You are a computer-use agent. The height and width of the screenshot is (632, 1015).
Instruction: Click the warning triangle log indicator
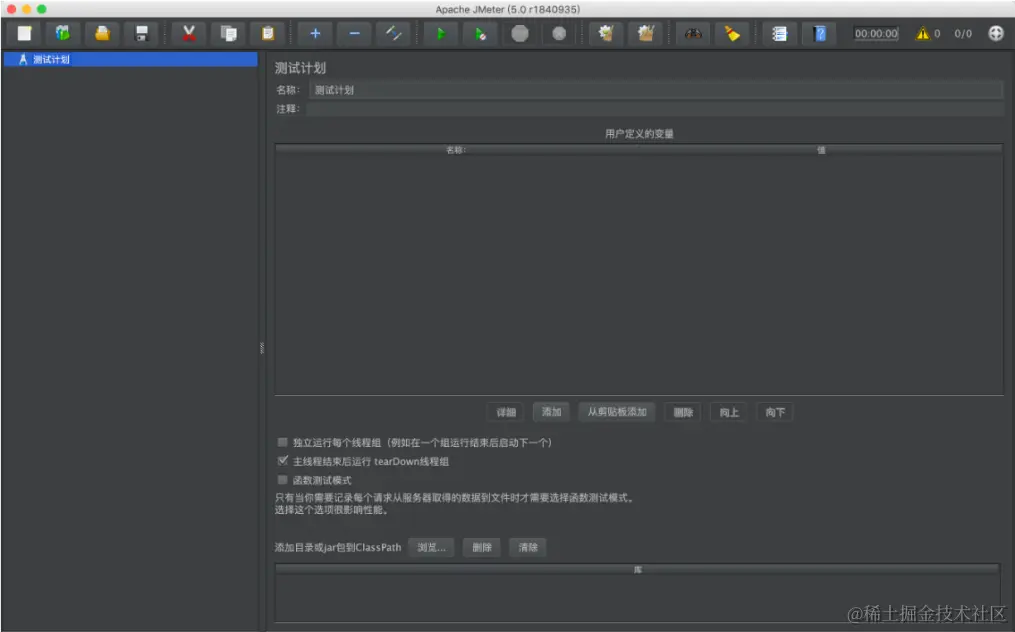tap(922, 33)
